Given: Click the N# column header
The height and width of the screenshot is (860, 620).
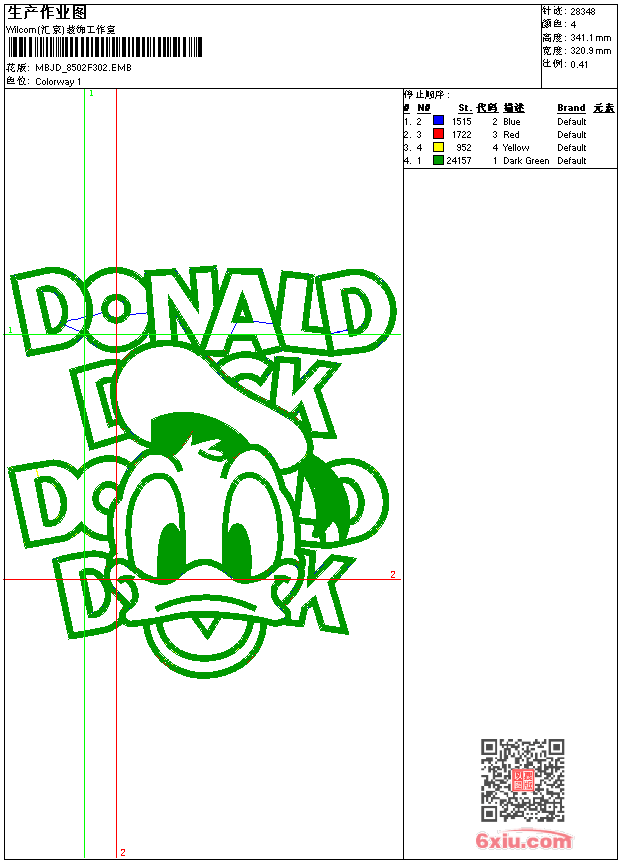Looking at the screenshot, I should [x=424, y=108].
